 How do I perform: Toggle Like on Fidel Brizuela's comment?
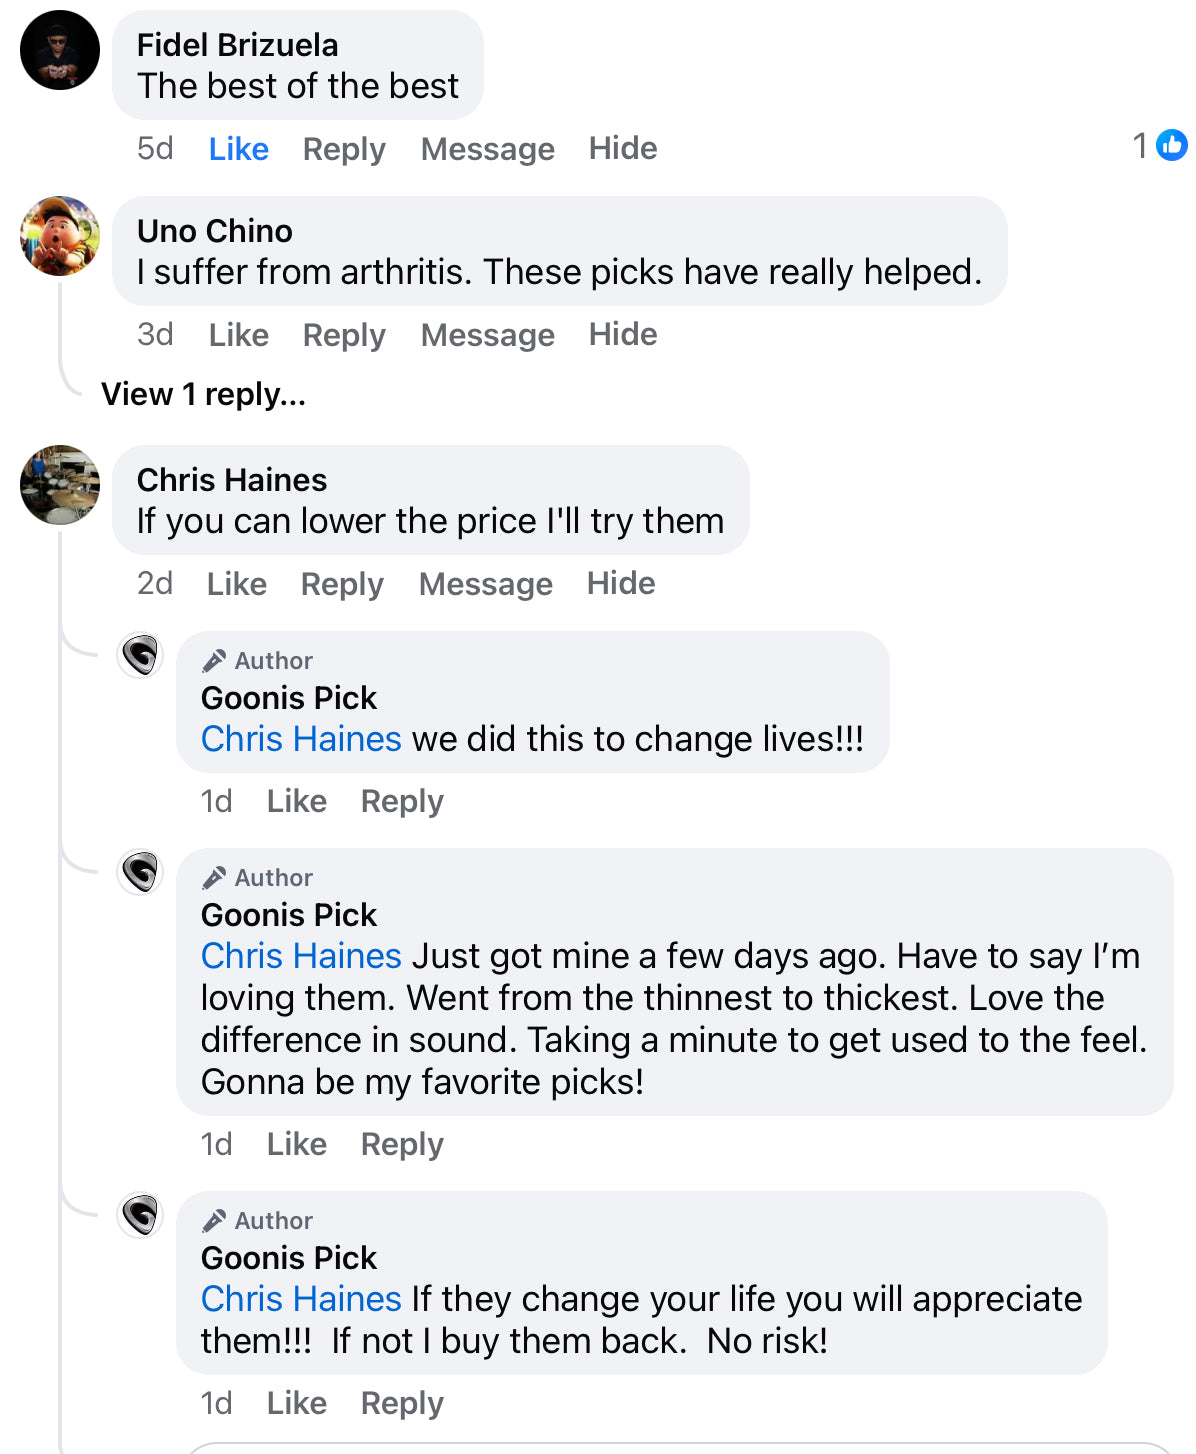238,149
